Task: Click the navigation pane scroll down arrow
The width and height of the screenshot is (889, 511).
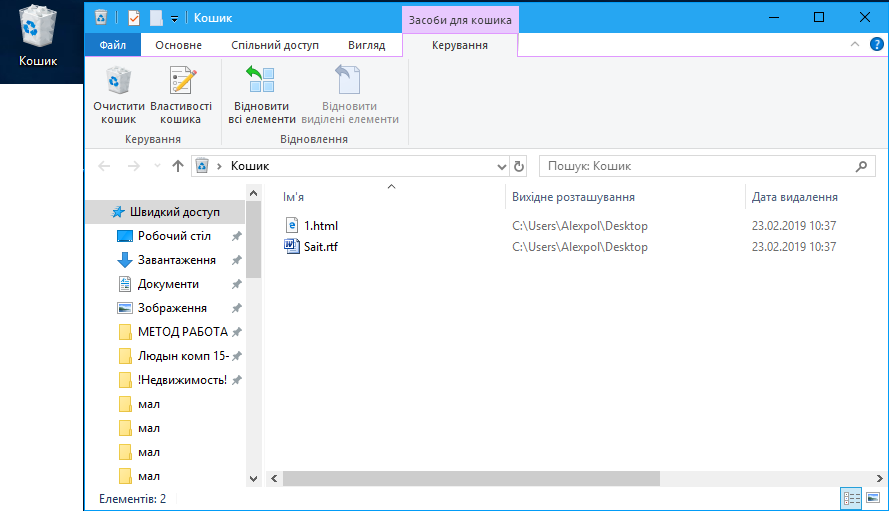Action: [253, 479]
